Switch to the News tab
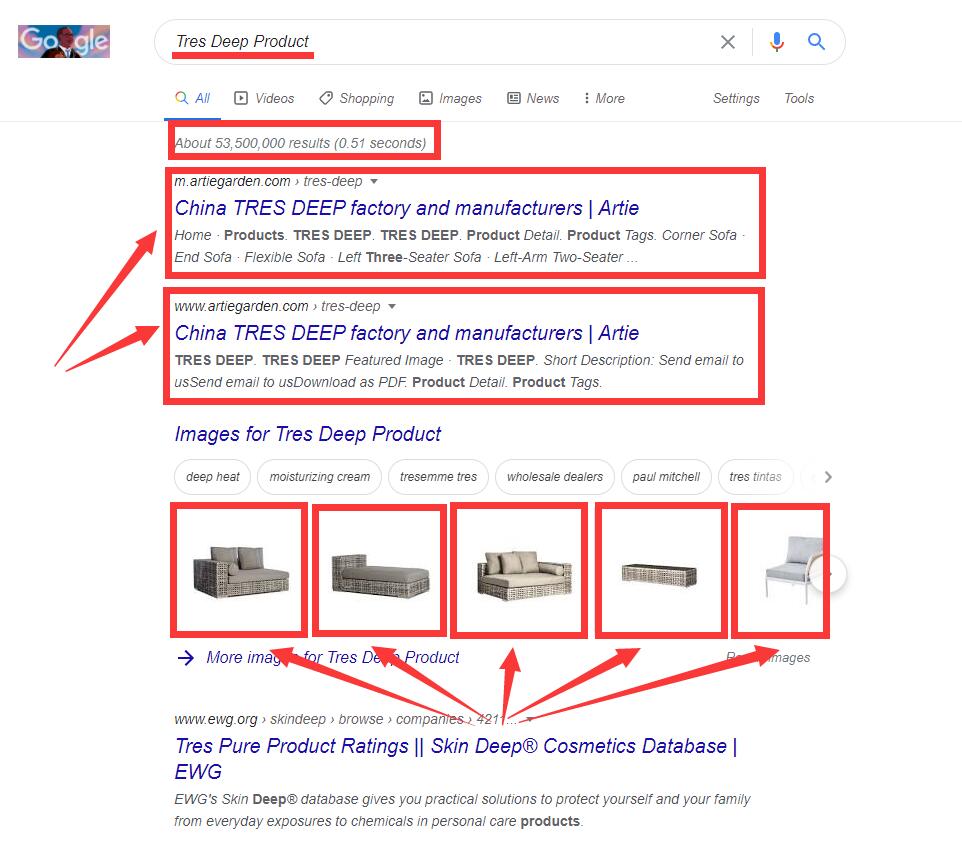 [x=533, y=98]
